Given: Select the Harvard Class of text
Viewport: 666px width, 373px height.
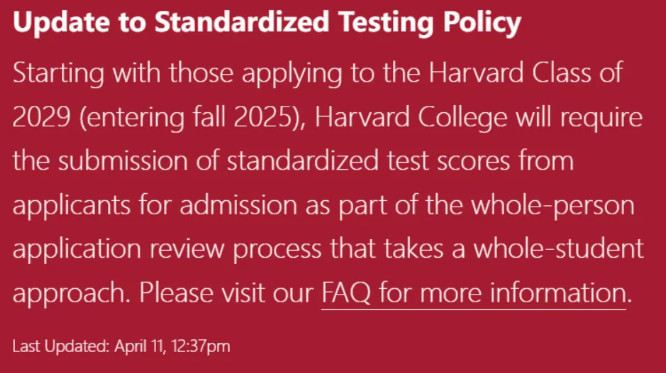Looking at the screenshot, I should point(525,72).
